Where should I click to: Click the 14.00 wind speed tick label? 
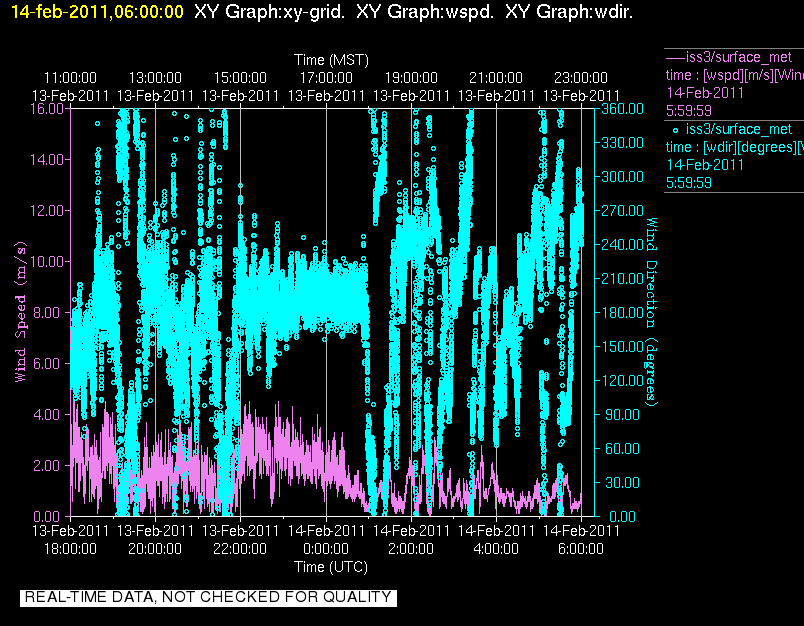point(47,159)
